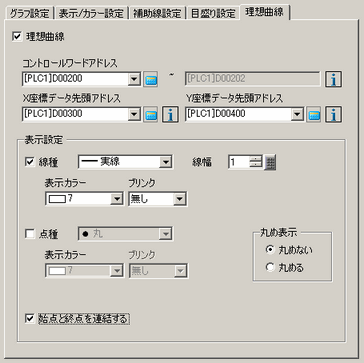Click the [PLC1]D00400 address text field
The width and height of the screenshot is (364, 363).
pos(238,115)
